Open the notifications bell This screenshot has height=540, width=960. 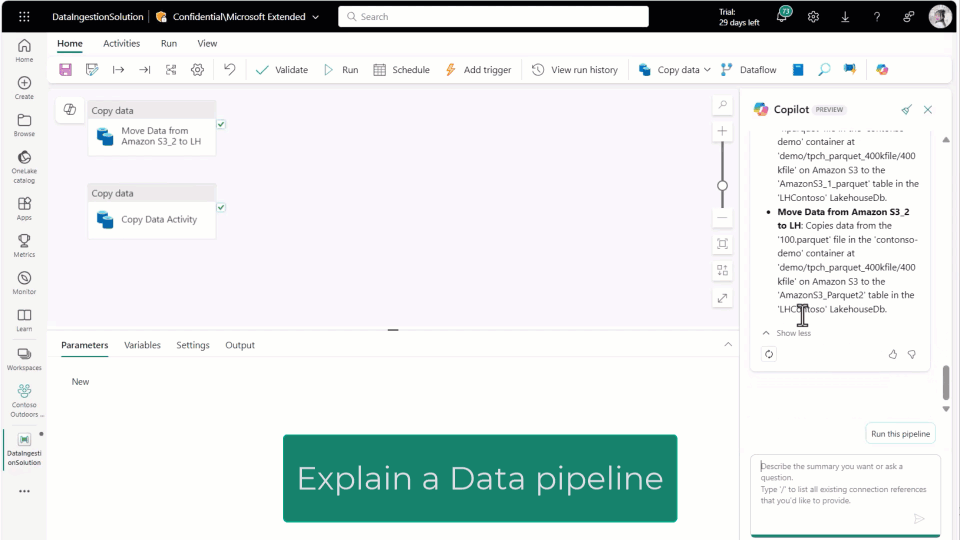click(782, 15)
